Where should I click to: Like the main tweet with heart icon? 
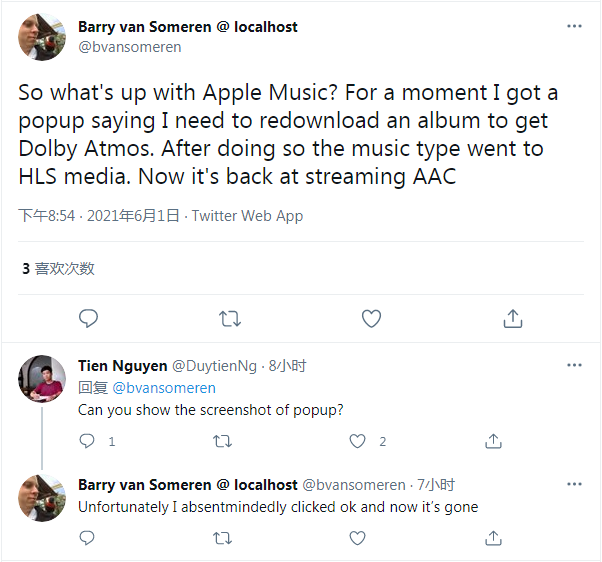tap(371, 319)
